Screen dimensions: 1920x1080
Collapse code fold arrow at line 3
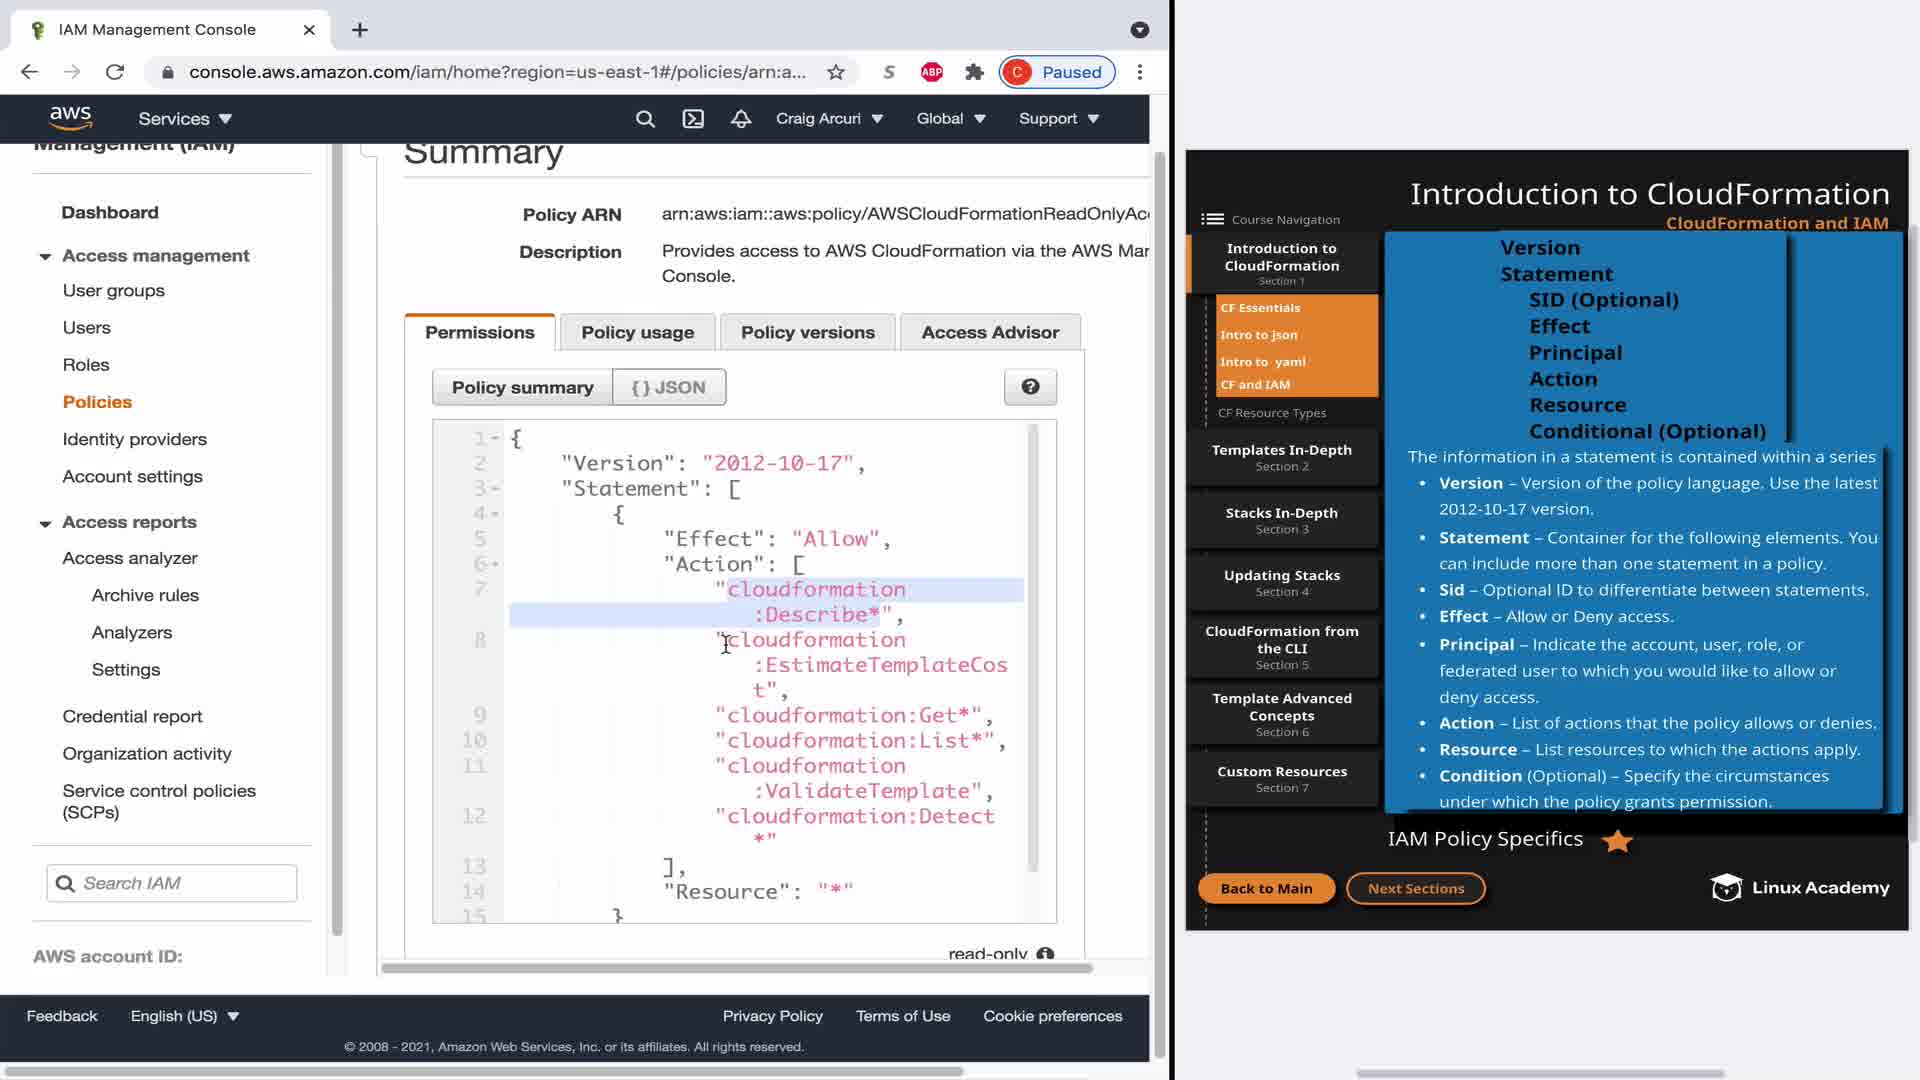(496, 489)
